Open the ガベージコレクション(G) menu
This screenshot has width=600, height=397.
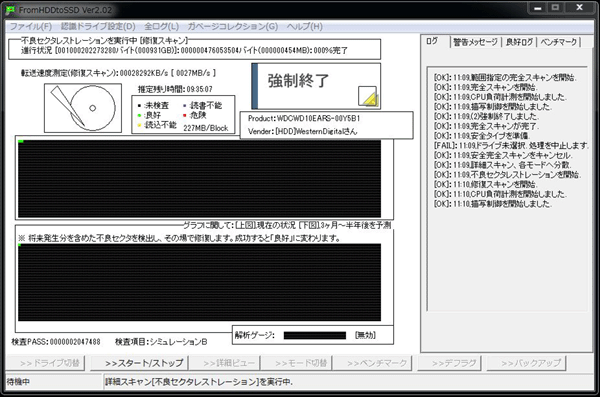click(233, 26)
